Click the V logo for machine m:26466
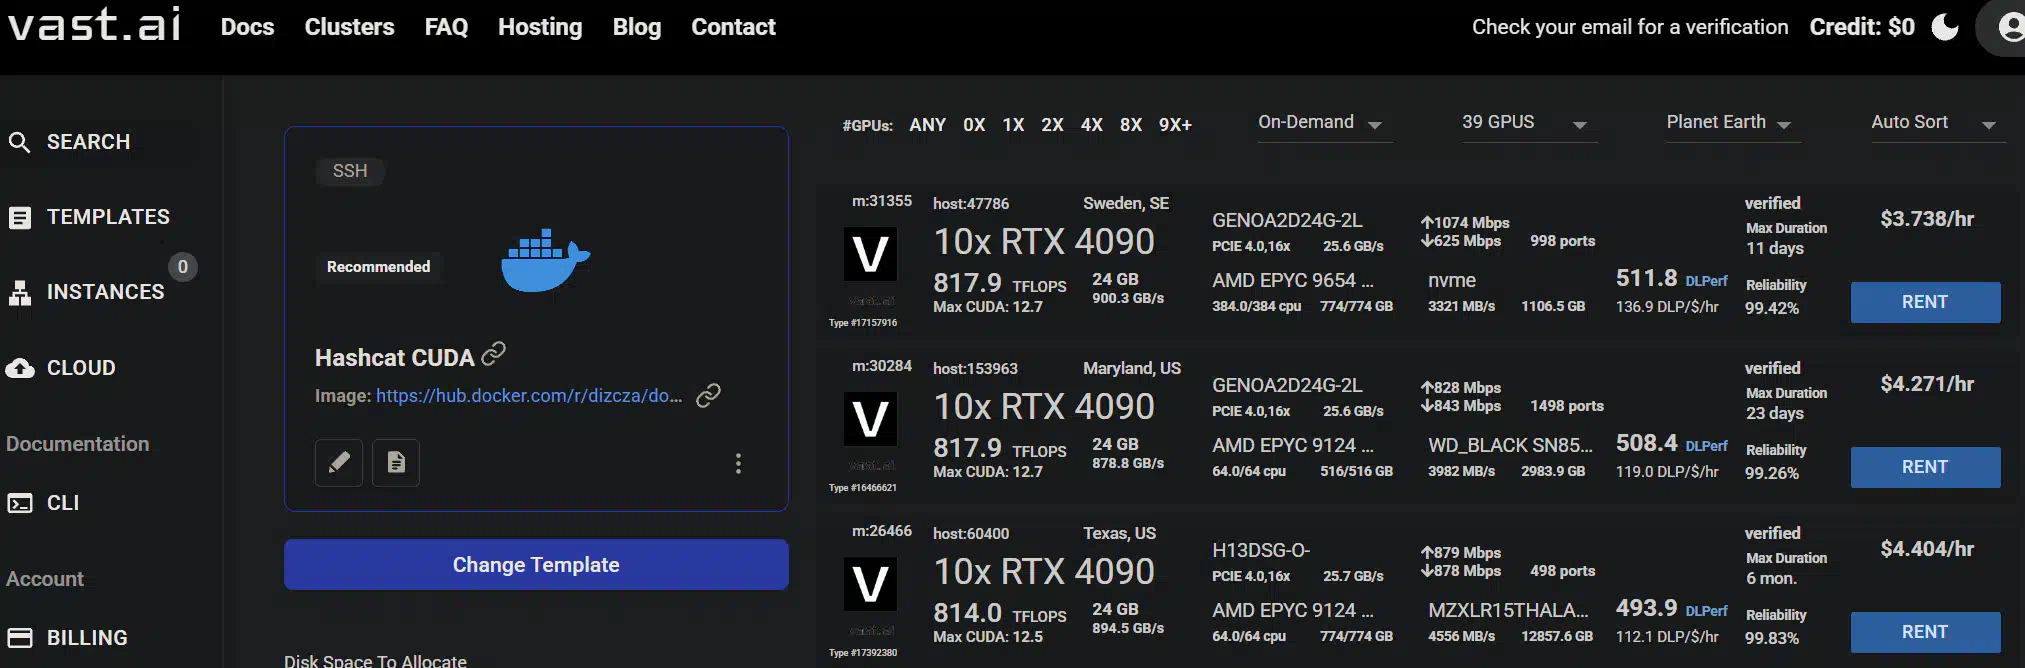This screenshot has height=668, width=2025. tap(870, 584)
